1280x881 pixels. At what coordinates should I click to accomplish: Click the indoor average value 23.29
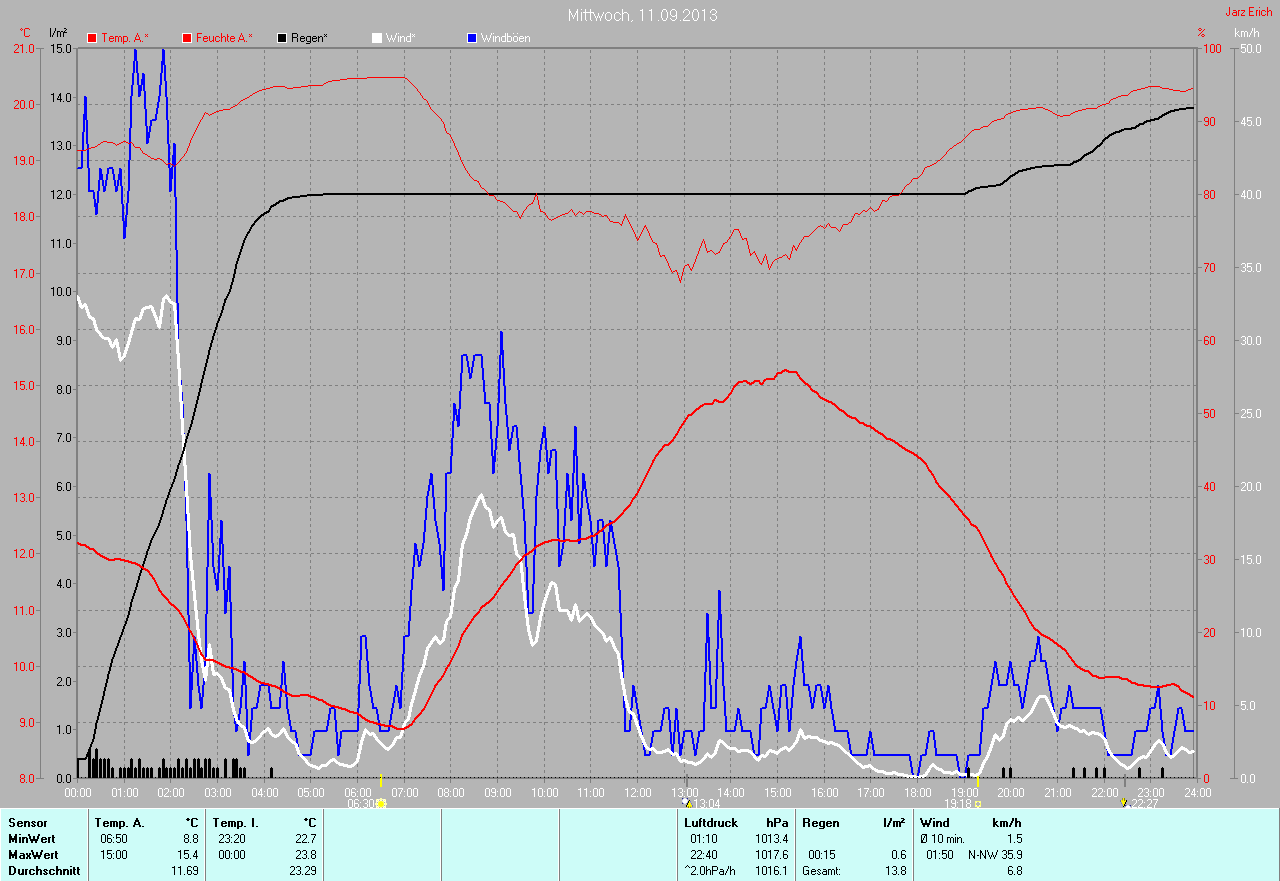[303, 871]
